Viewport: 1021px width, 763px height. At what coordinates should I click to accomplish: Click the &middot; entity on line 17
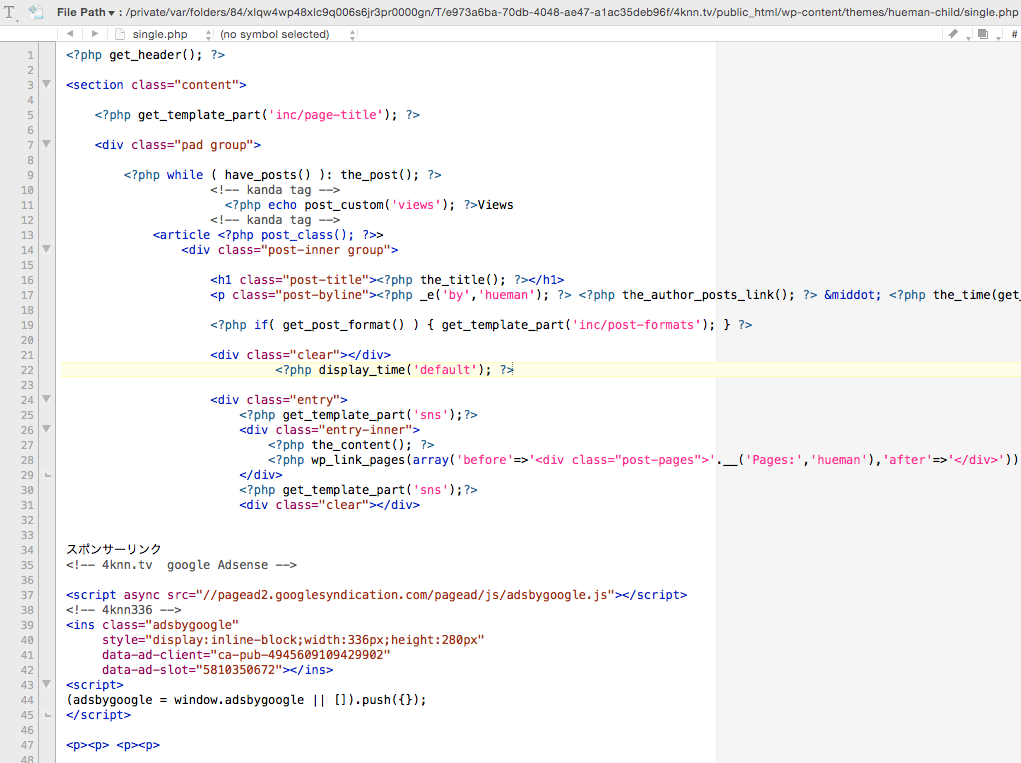point(852,295)
